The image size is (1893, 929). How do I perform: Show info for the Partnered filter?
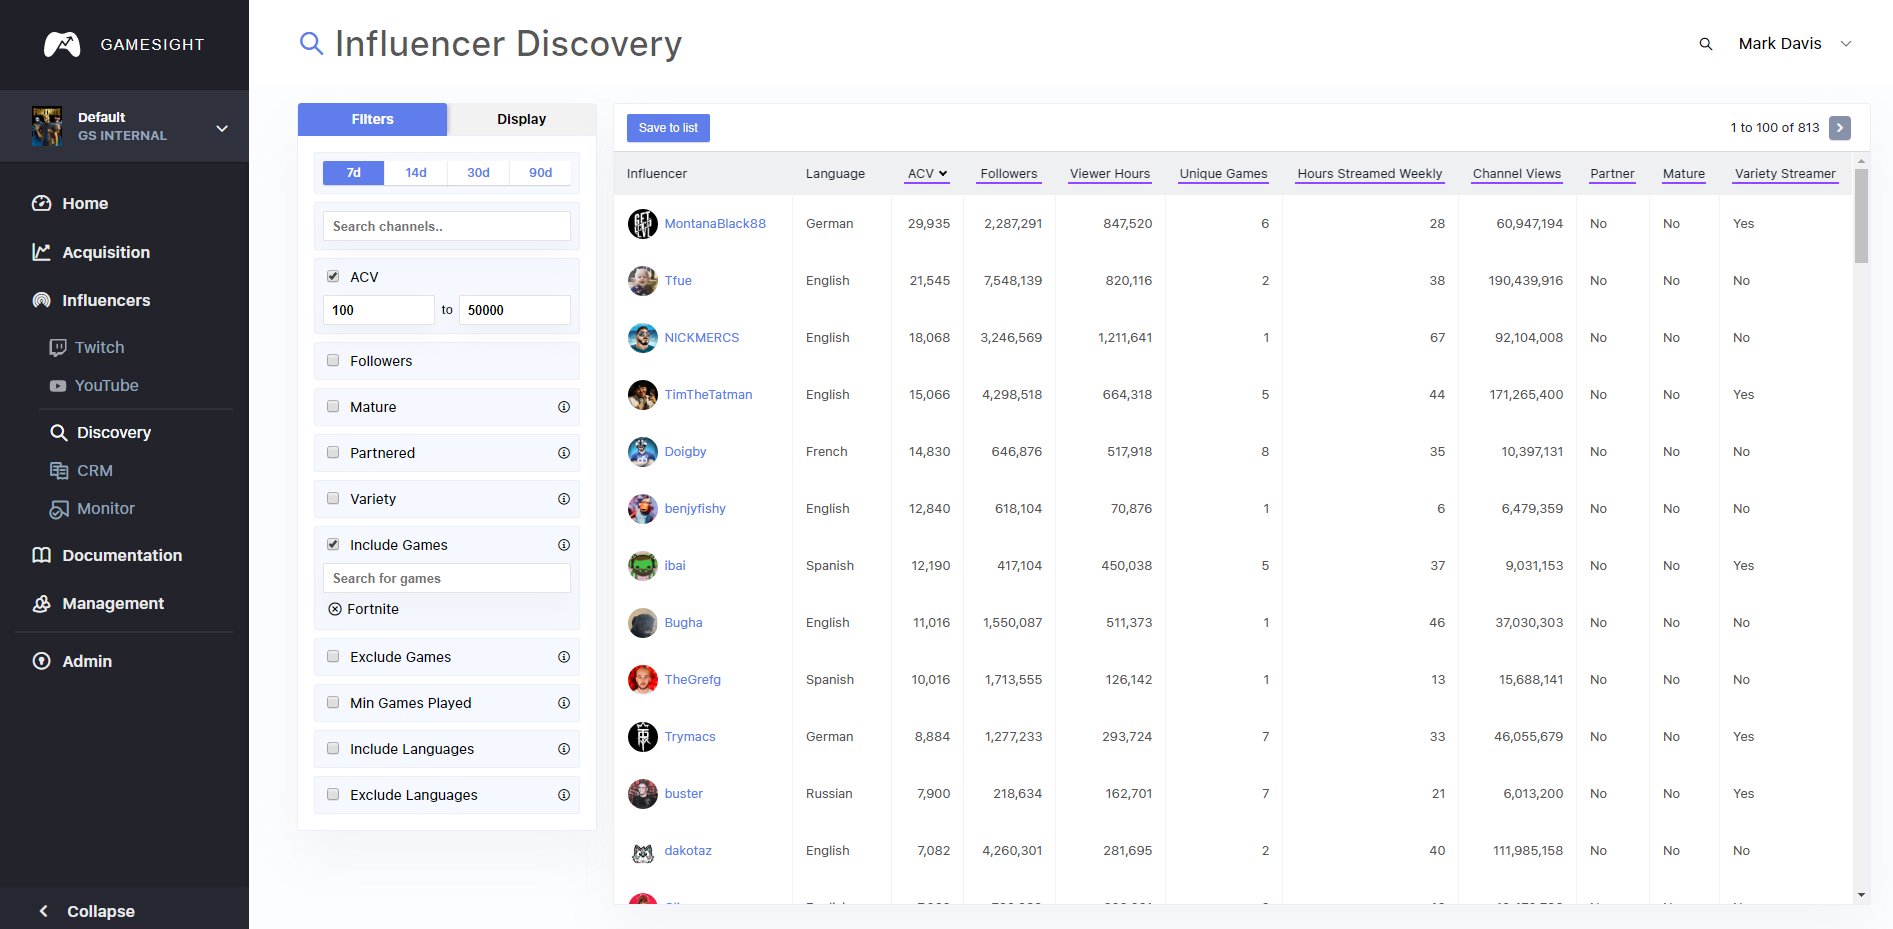564,453
